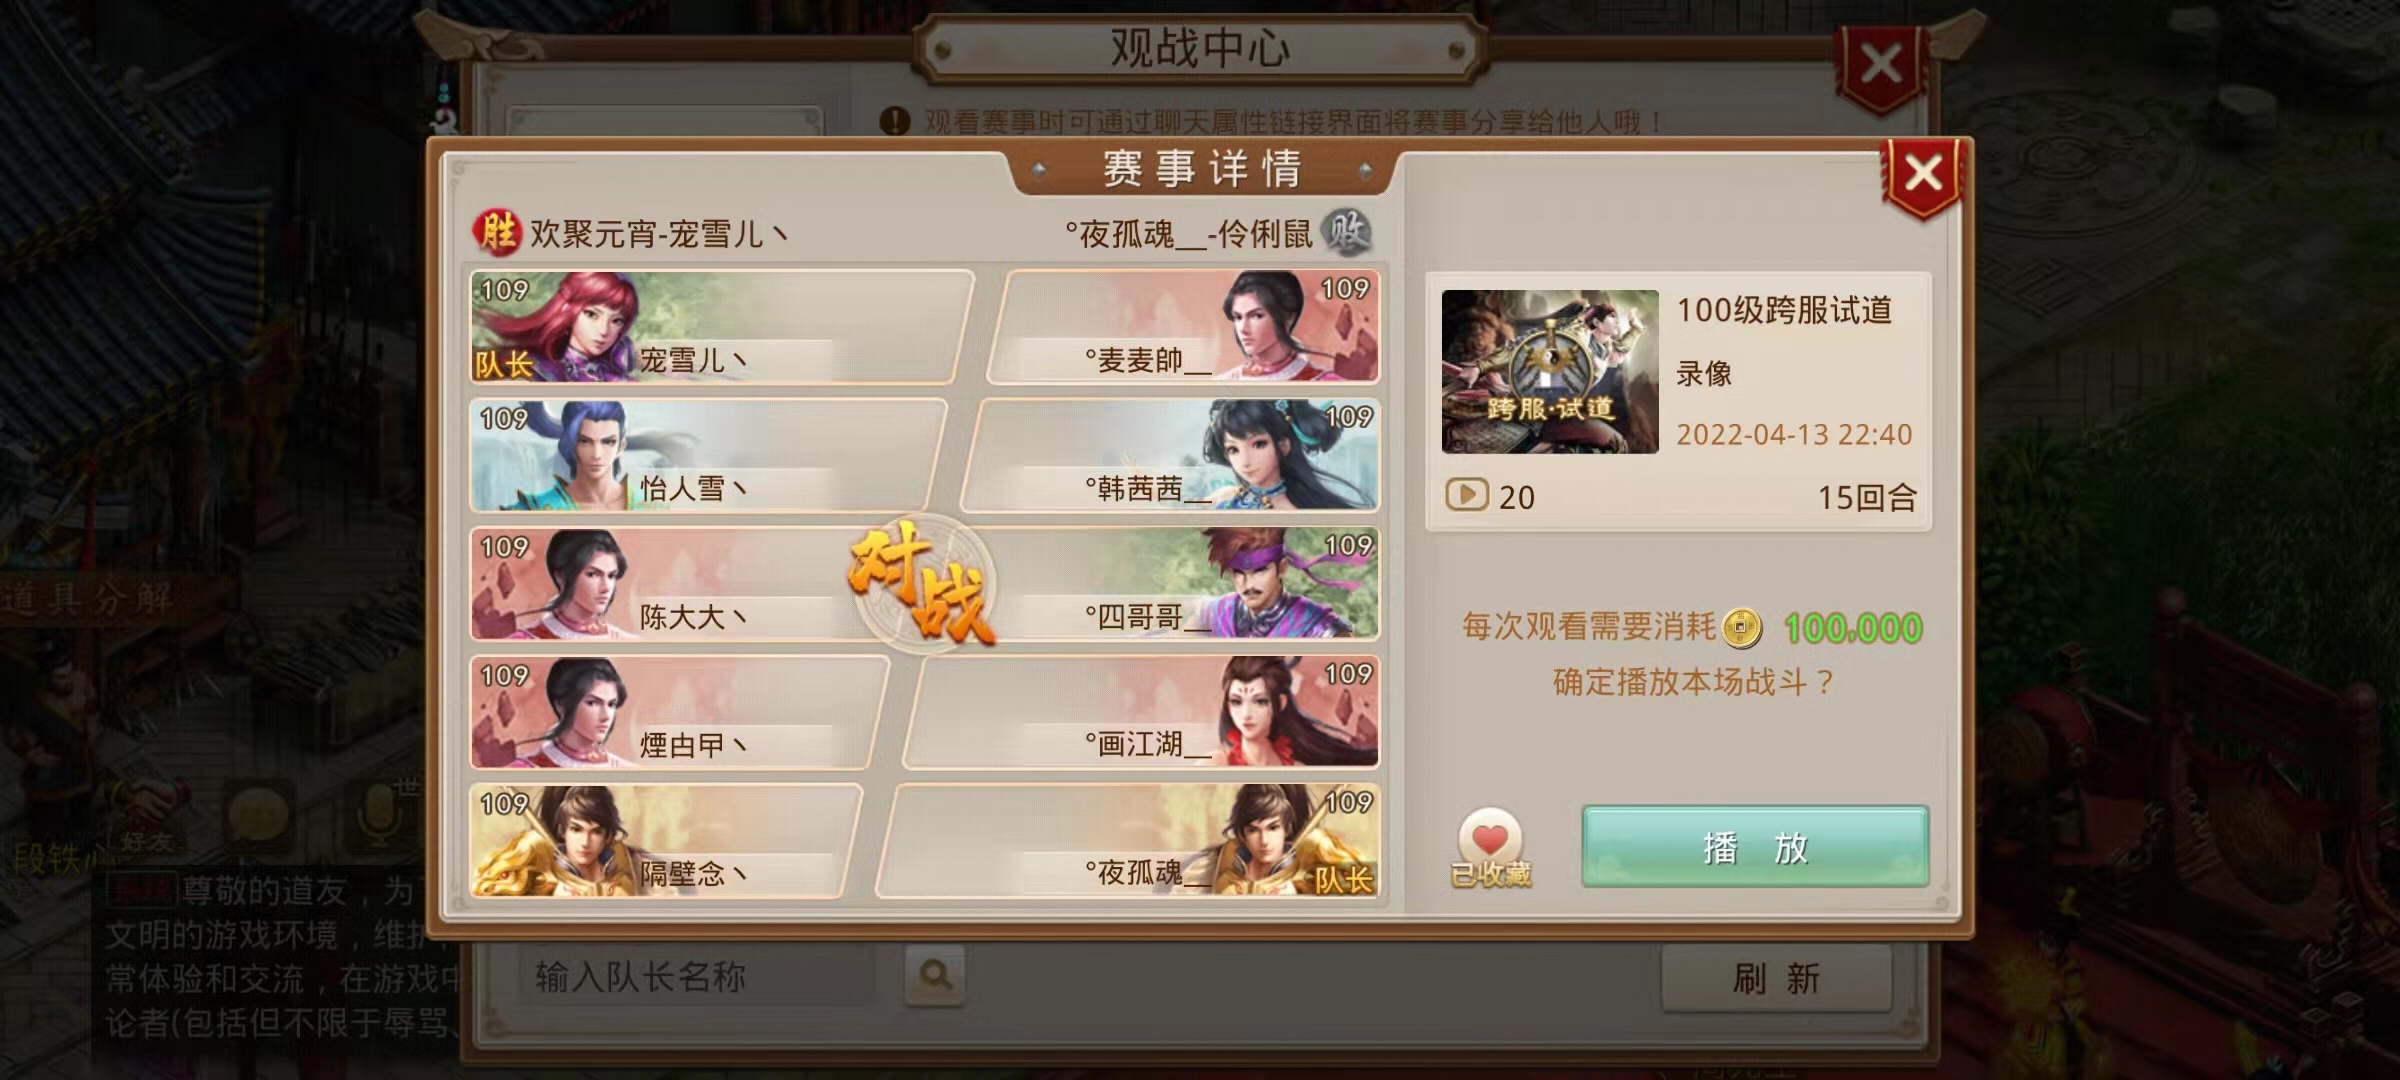The height and width of the screenshot is (1080, 2400).
Task: Select team leader 宠雪儿 player card
Action: click(721, 327)
